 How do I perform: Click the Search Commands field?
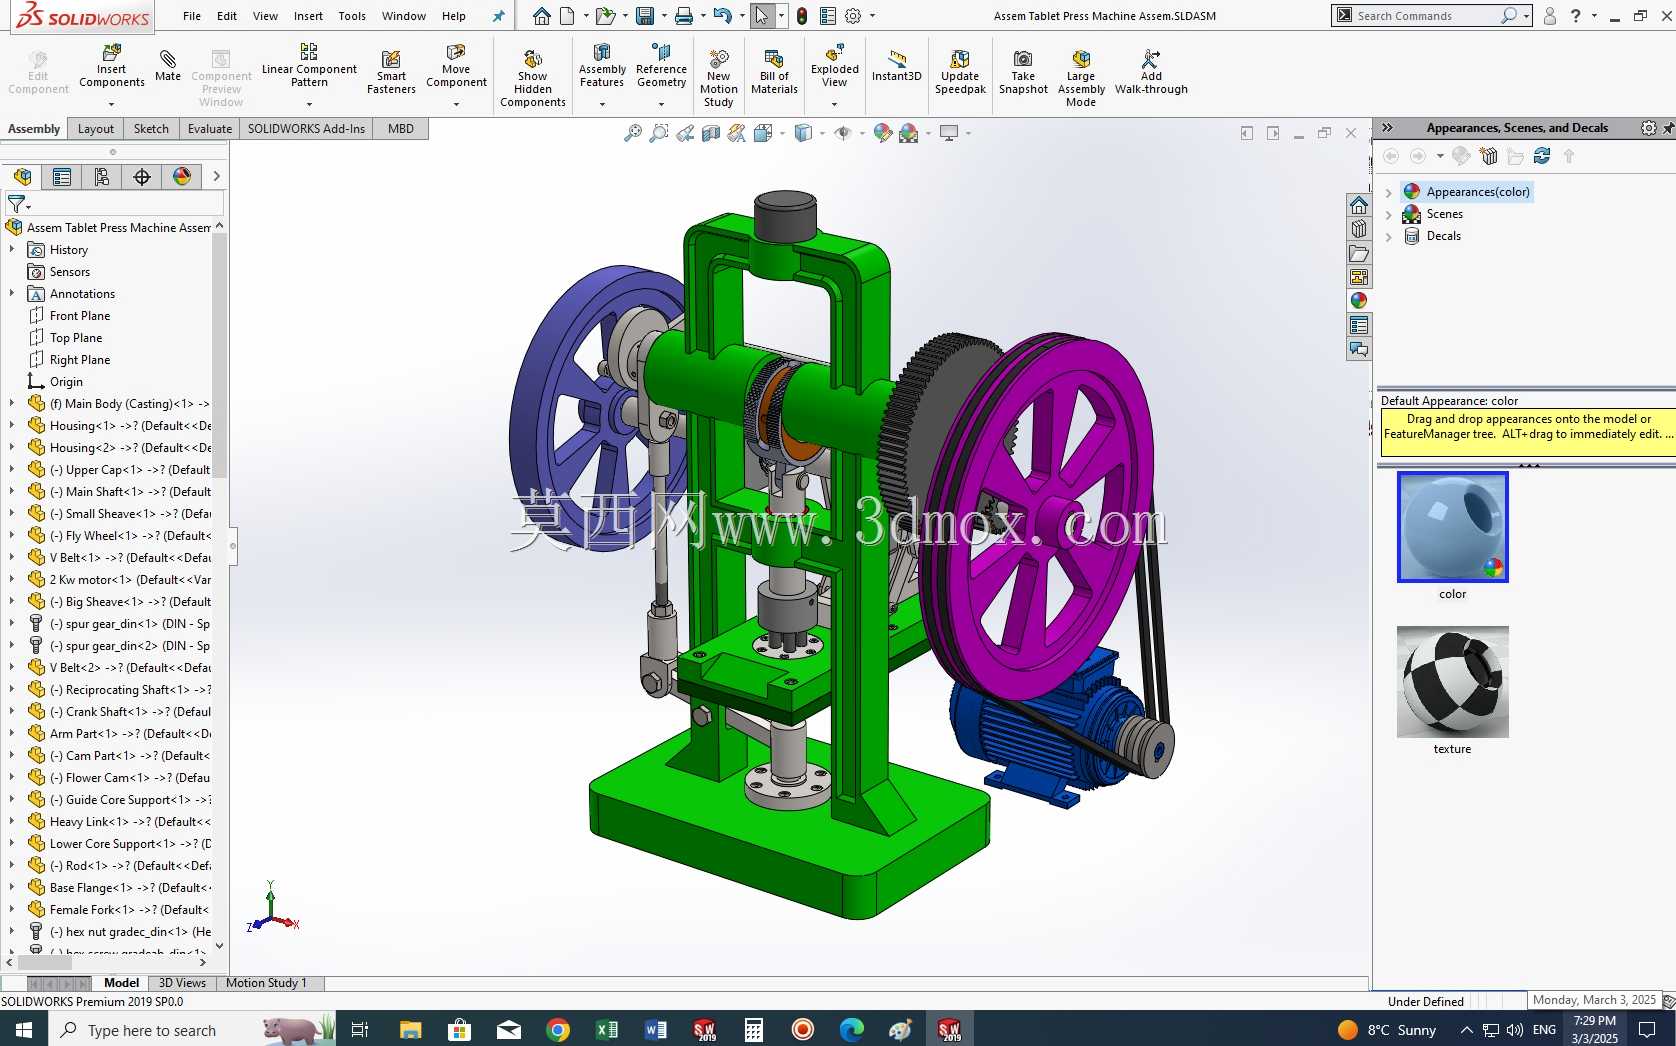click(1427, 16)
